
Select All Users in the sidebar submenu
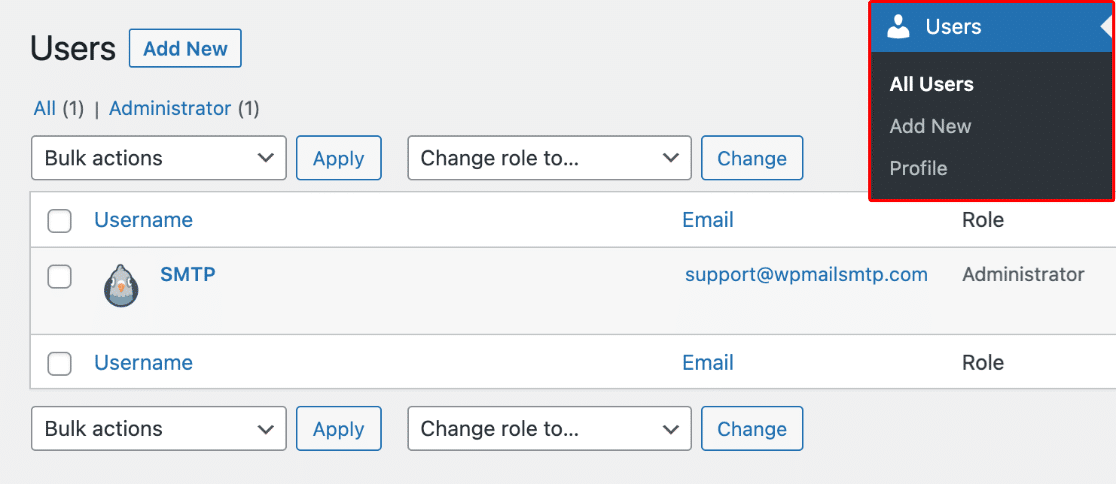coord(932,84)
